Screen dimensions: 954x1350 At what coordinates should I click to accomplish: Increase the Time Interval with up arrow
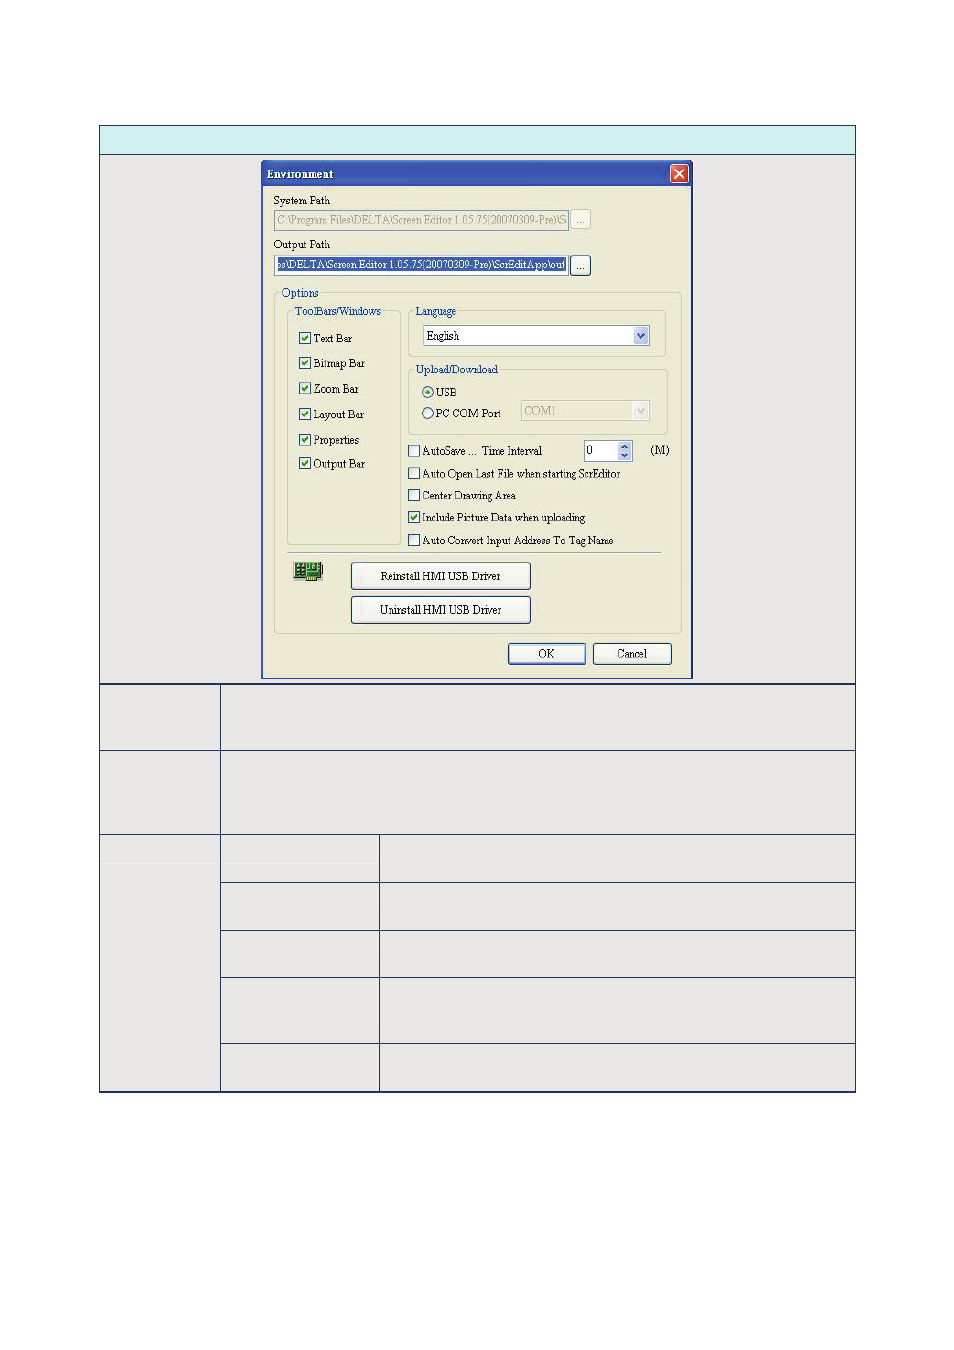point(625,446)
